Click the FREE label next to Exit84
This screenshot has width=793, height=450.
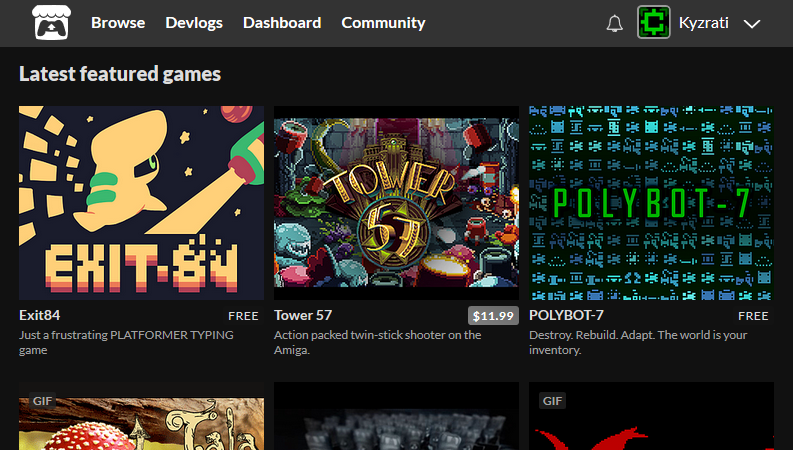pos(243,316)
